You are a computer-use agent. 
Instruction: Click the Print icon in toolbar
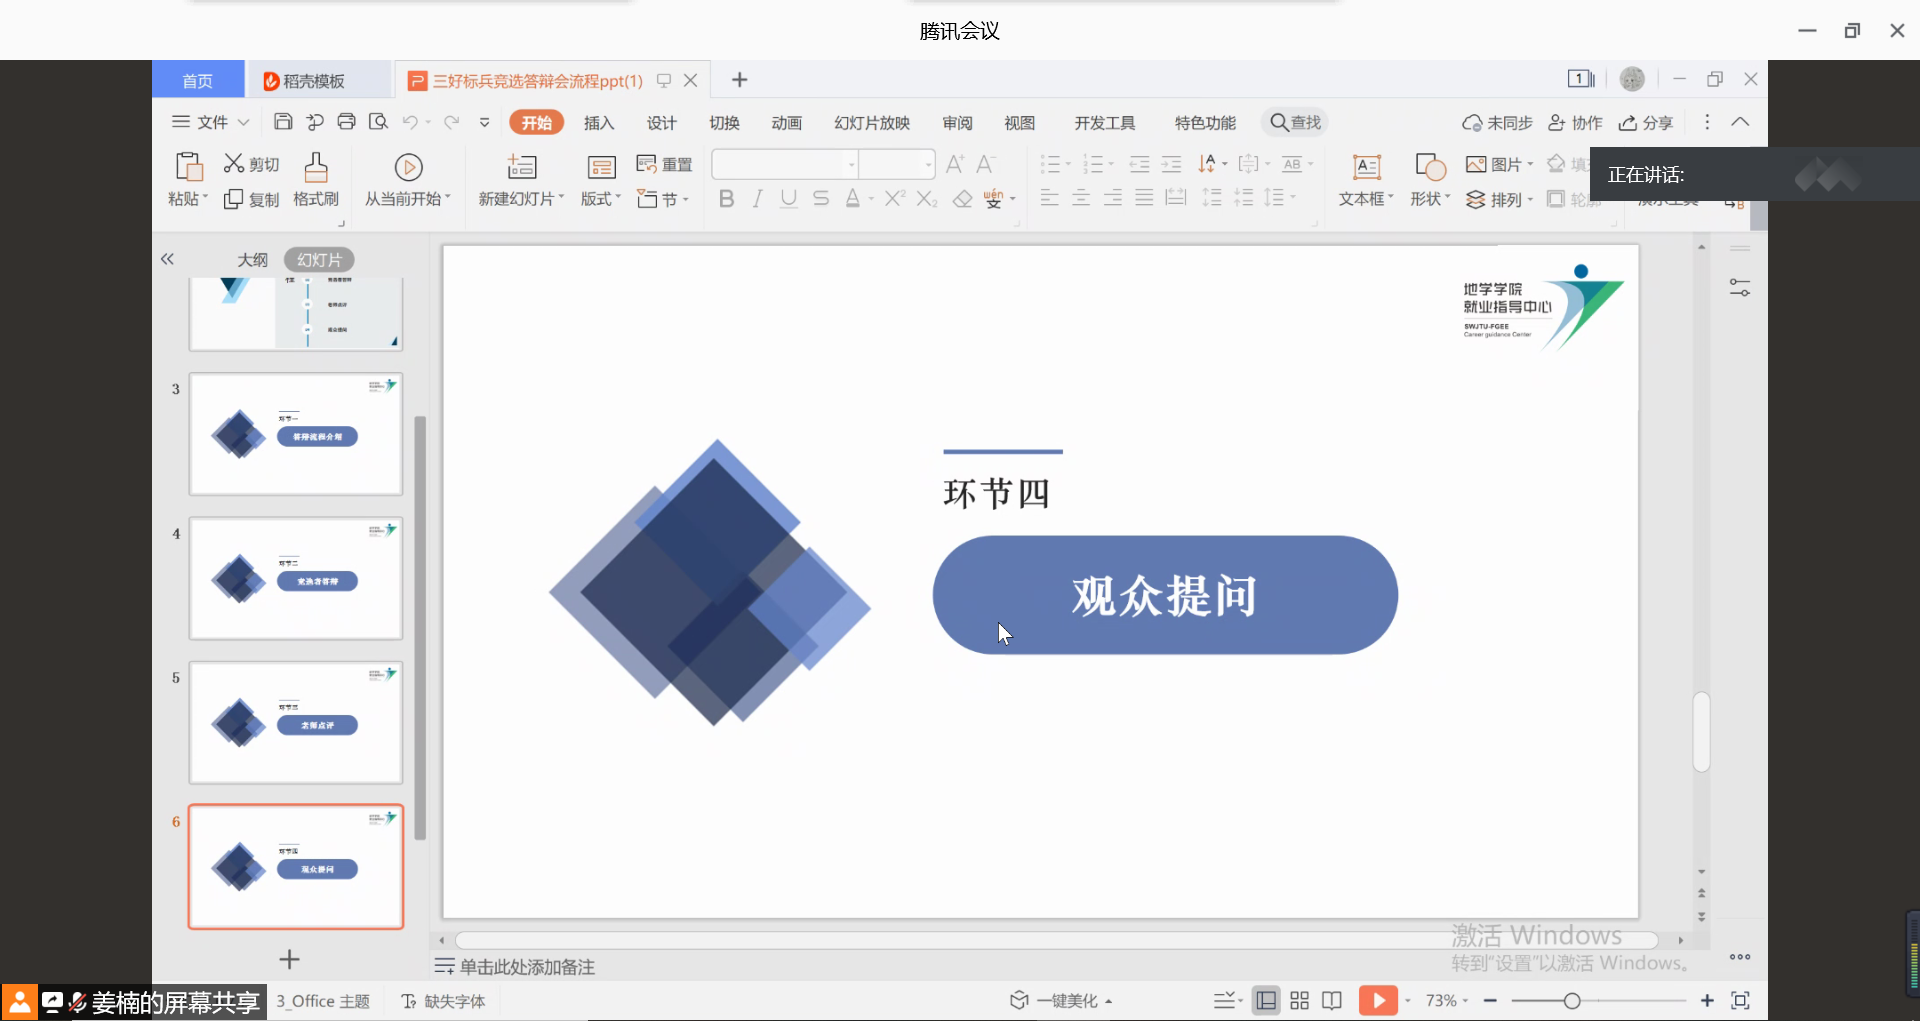click(346, 122)
